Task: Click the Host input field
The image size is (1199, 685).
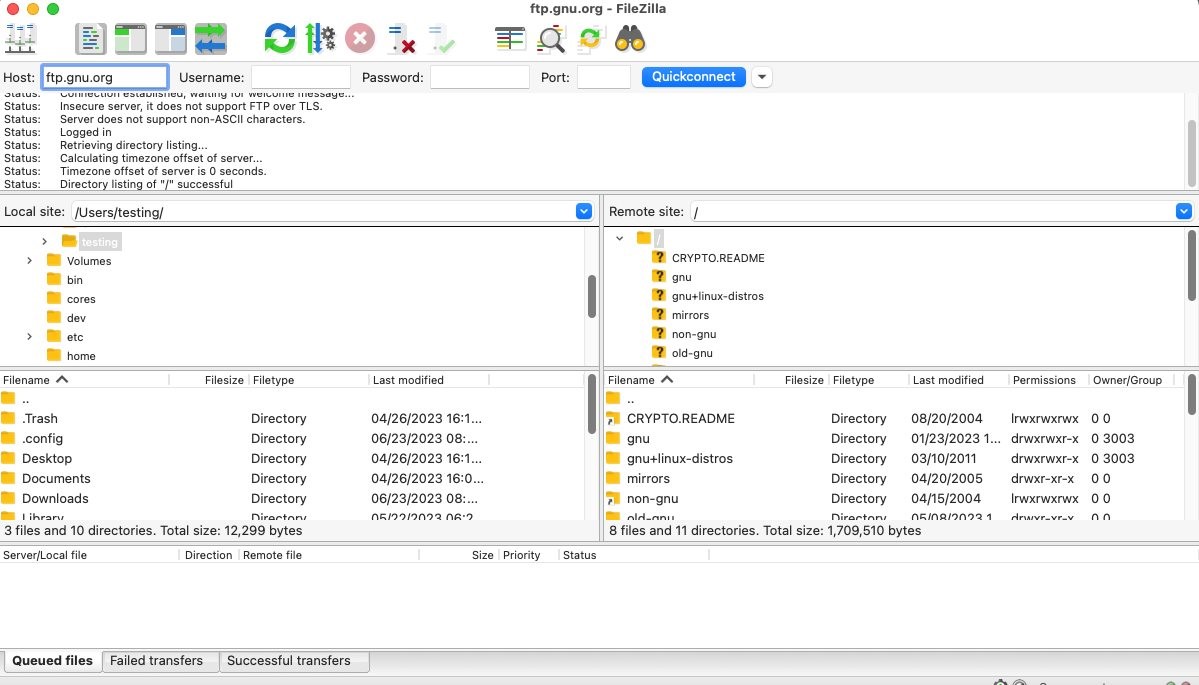Action: click(x=105, y=77)
